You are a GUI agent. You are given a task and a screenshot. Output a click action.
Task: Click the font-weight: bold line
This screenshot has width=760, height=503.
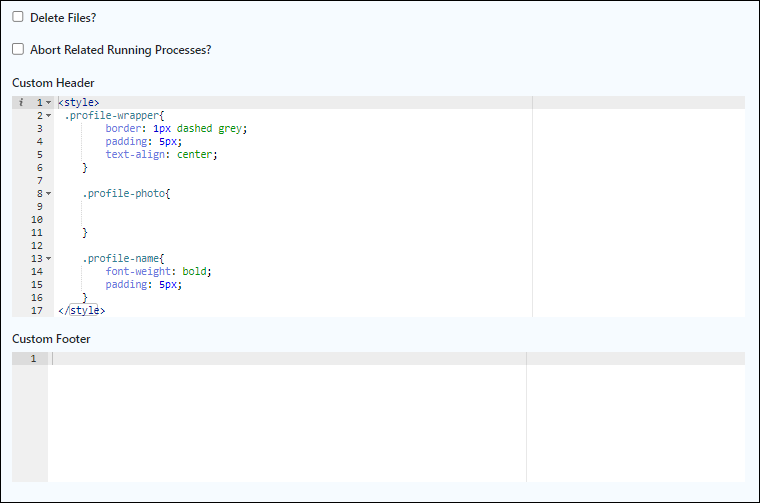(x=158, y=271)
